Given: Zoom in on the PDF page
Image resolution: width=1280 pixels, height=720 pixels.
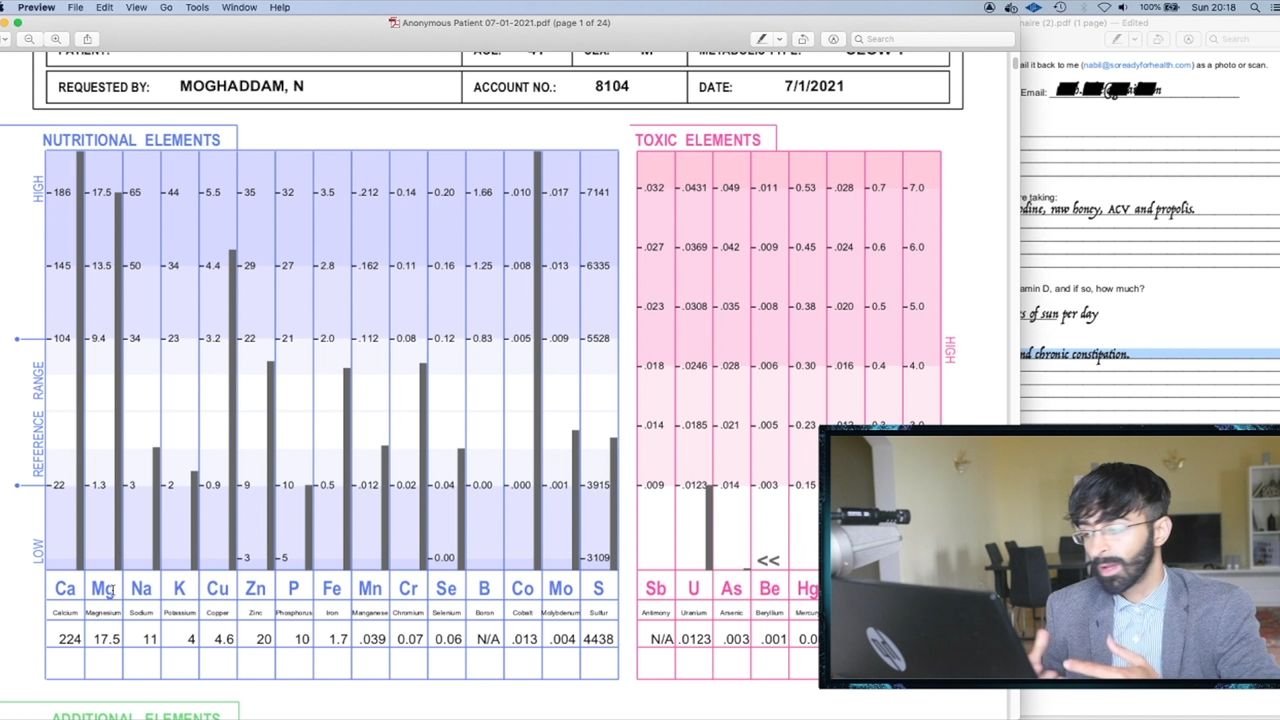Looking at the screenshot, I should coord(56,39).
